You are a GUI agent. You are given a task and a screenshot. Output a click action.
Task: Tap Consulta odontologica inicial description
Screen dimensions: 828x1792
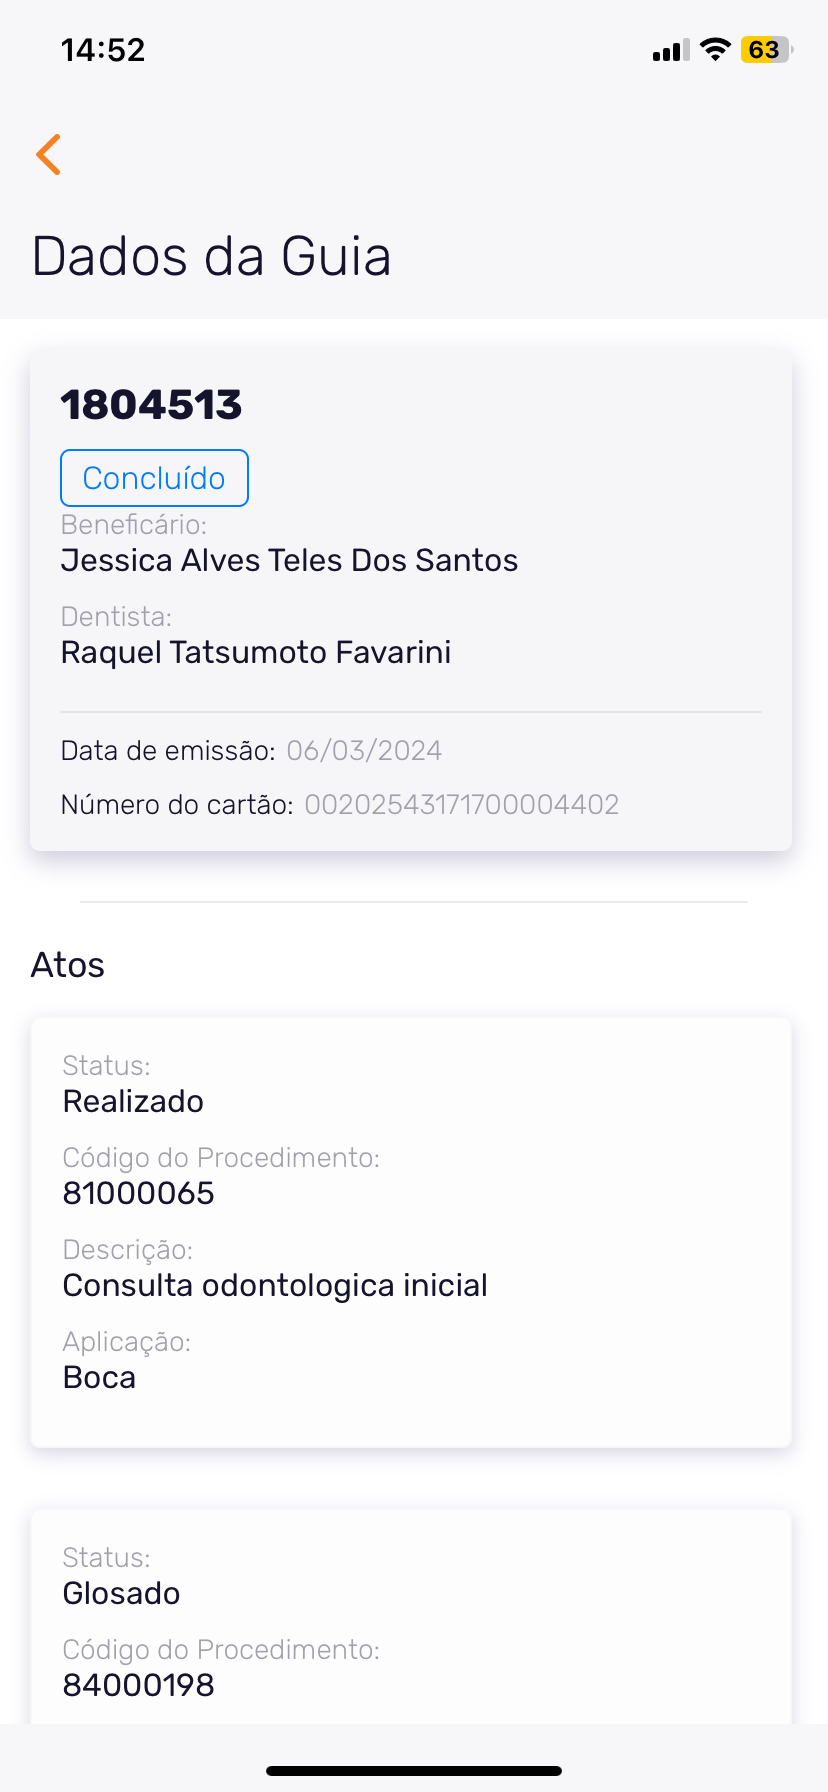point(275,1285)
